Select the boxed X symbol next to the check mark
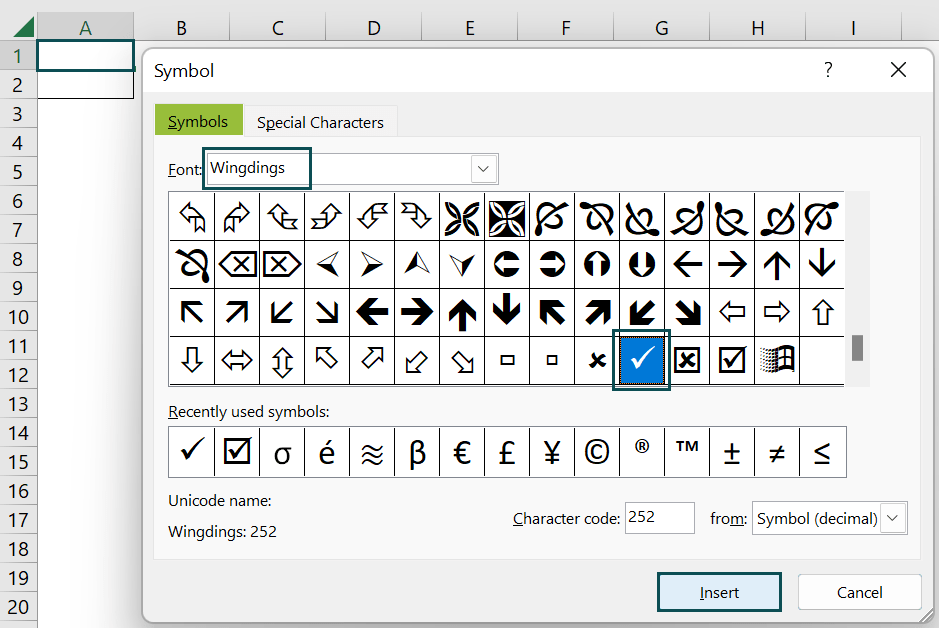Image resolution: width=939 pixels, height=628 pixels. 686,361
